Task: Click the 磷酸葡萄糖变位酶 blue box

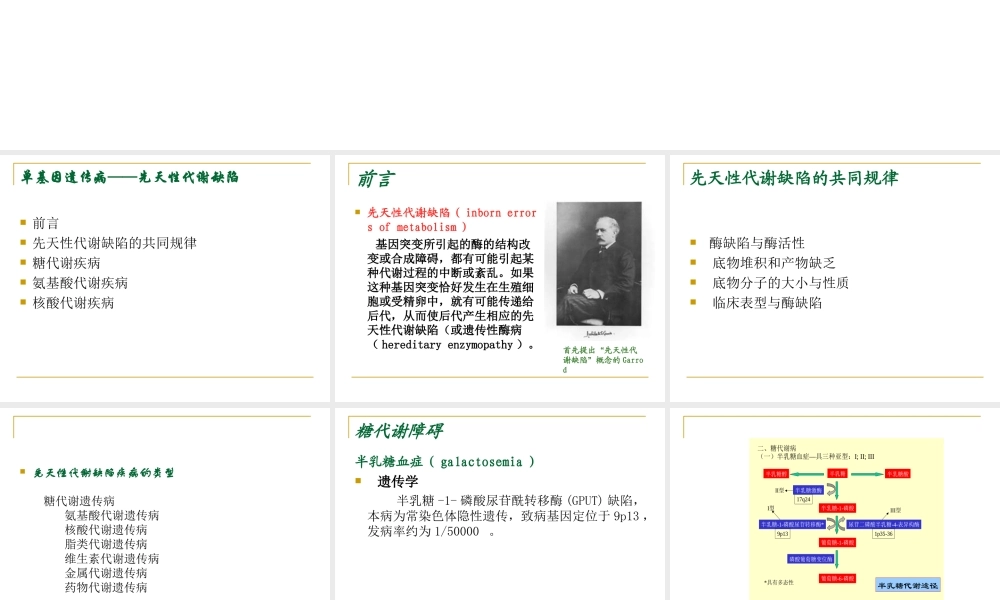Action: (809, 558)
